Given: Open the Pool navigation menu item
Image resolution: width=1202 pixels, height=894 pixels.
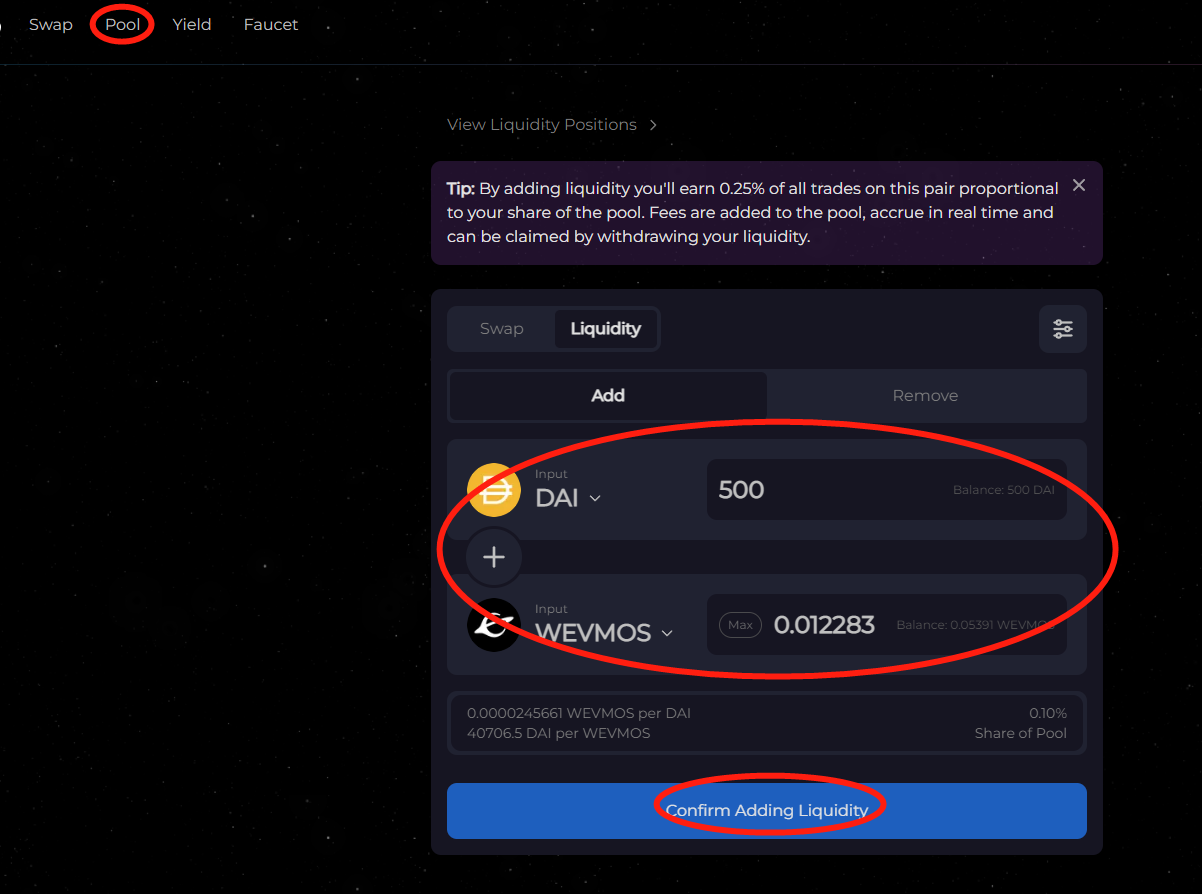Looking at the screenshot, I should click(x=123, y=24).
